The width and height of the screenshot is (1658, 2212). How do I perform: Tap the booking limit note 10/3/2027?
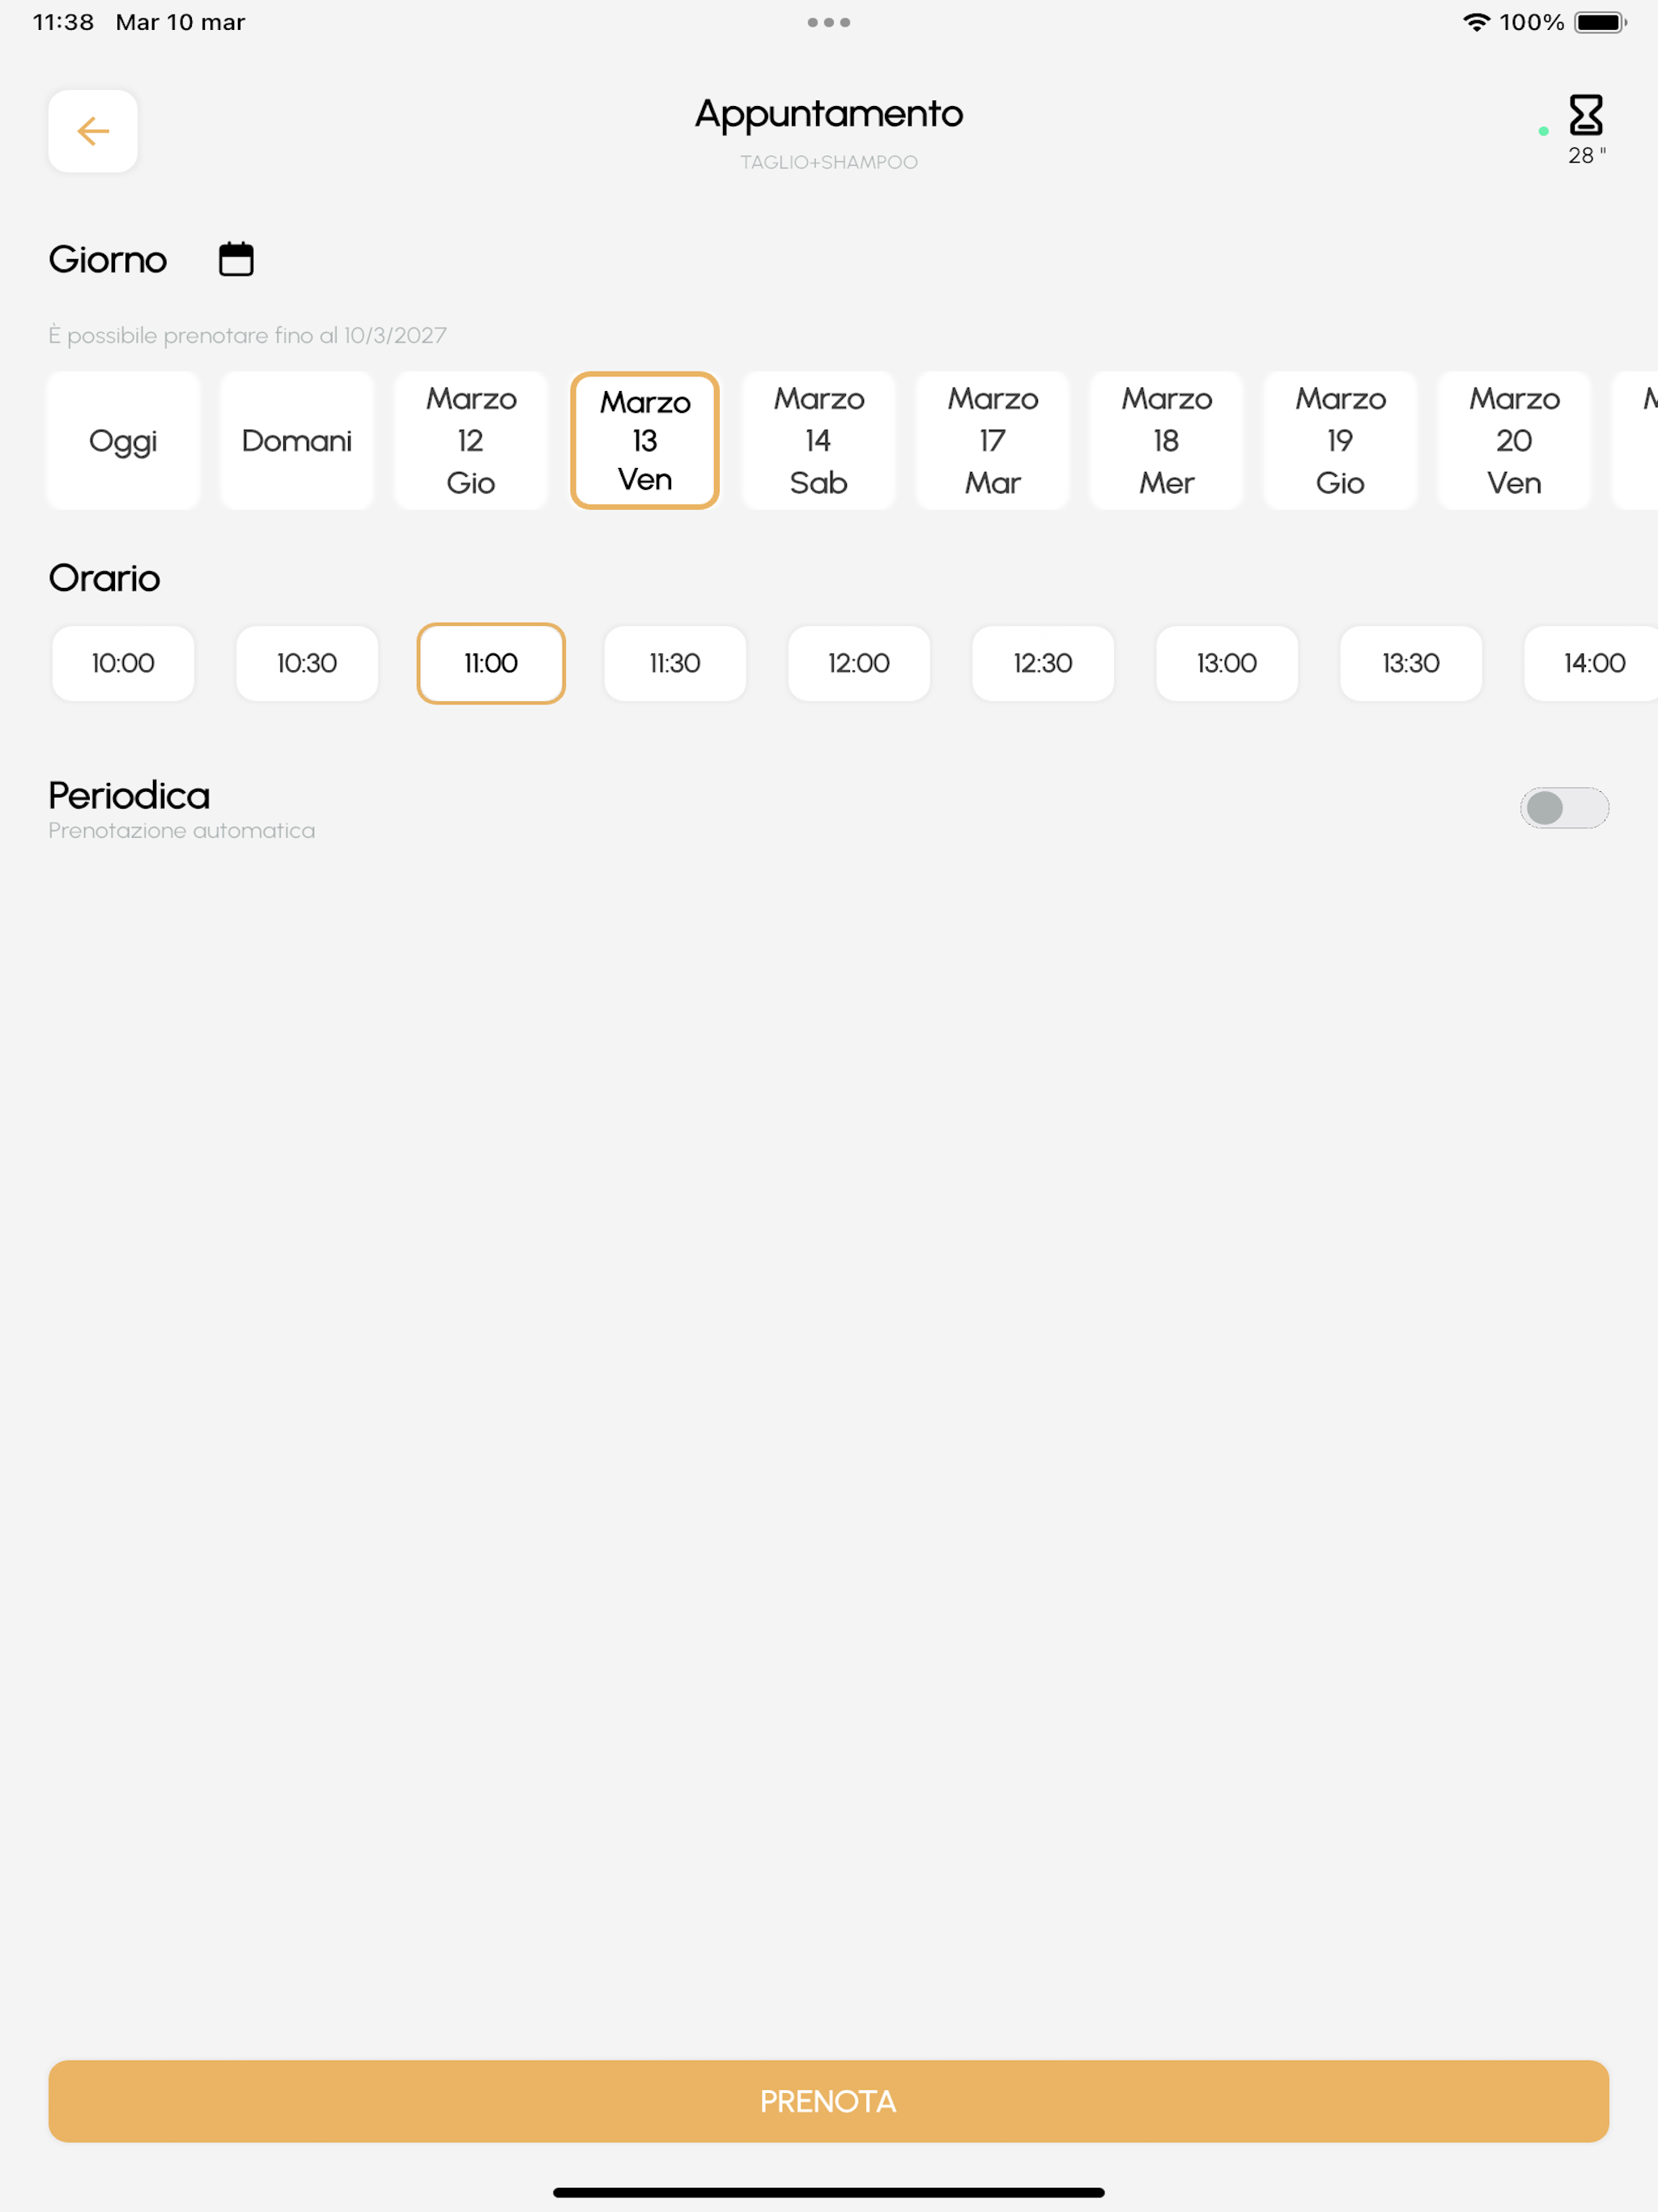247,335
